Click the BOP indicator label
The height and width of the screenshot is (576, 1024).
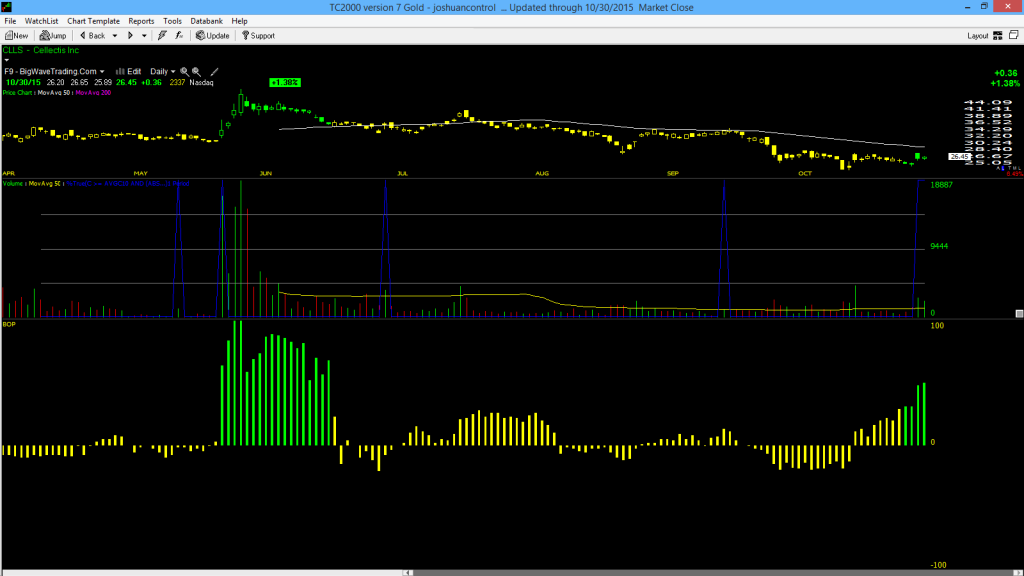(x=8, y=324)
